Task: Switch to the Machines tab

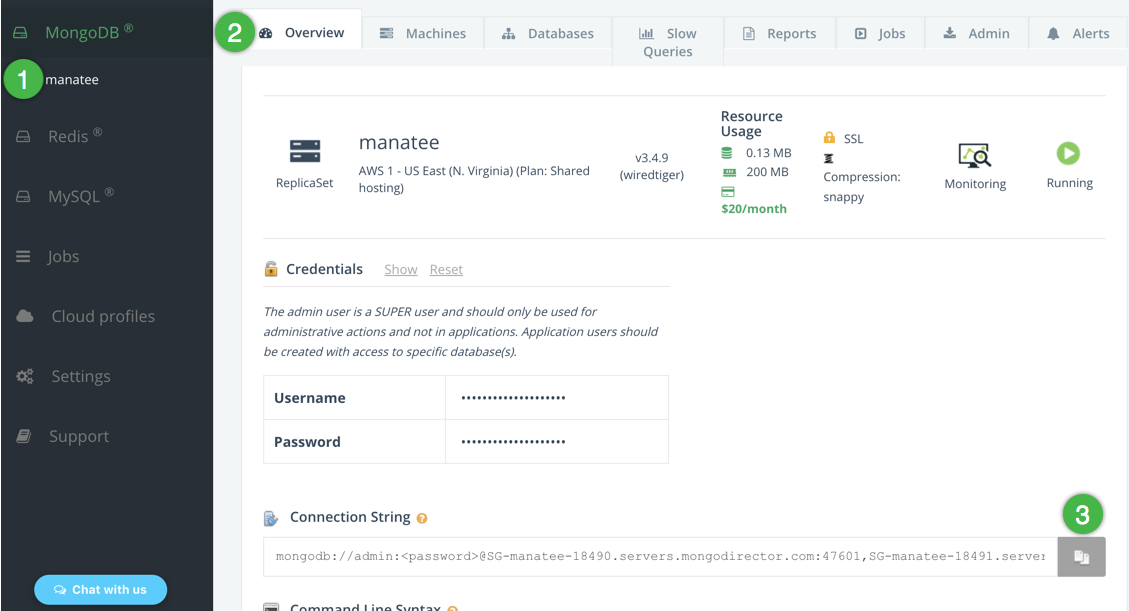Action: (x=423, y=33)
